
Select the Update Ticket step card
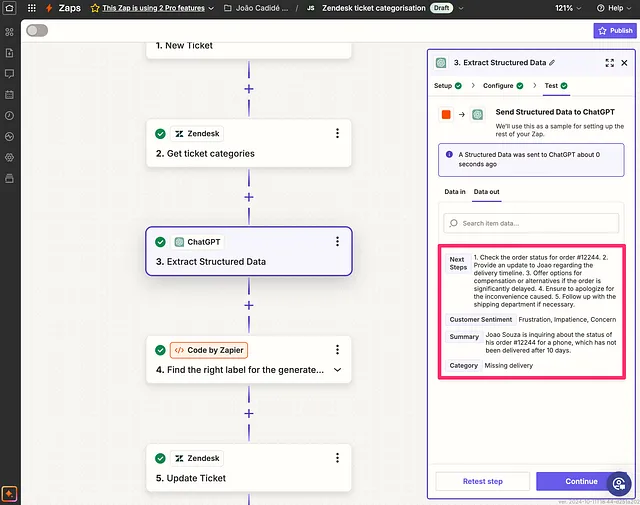click(x=249, y=468)
